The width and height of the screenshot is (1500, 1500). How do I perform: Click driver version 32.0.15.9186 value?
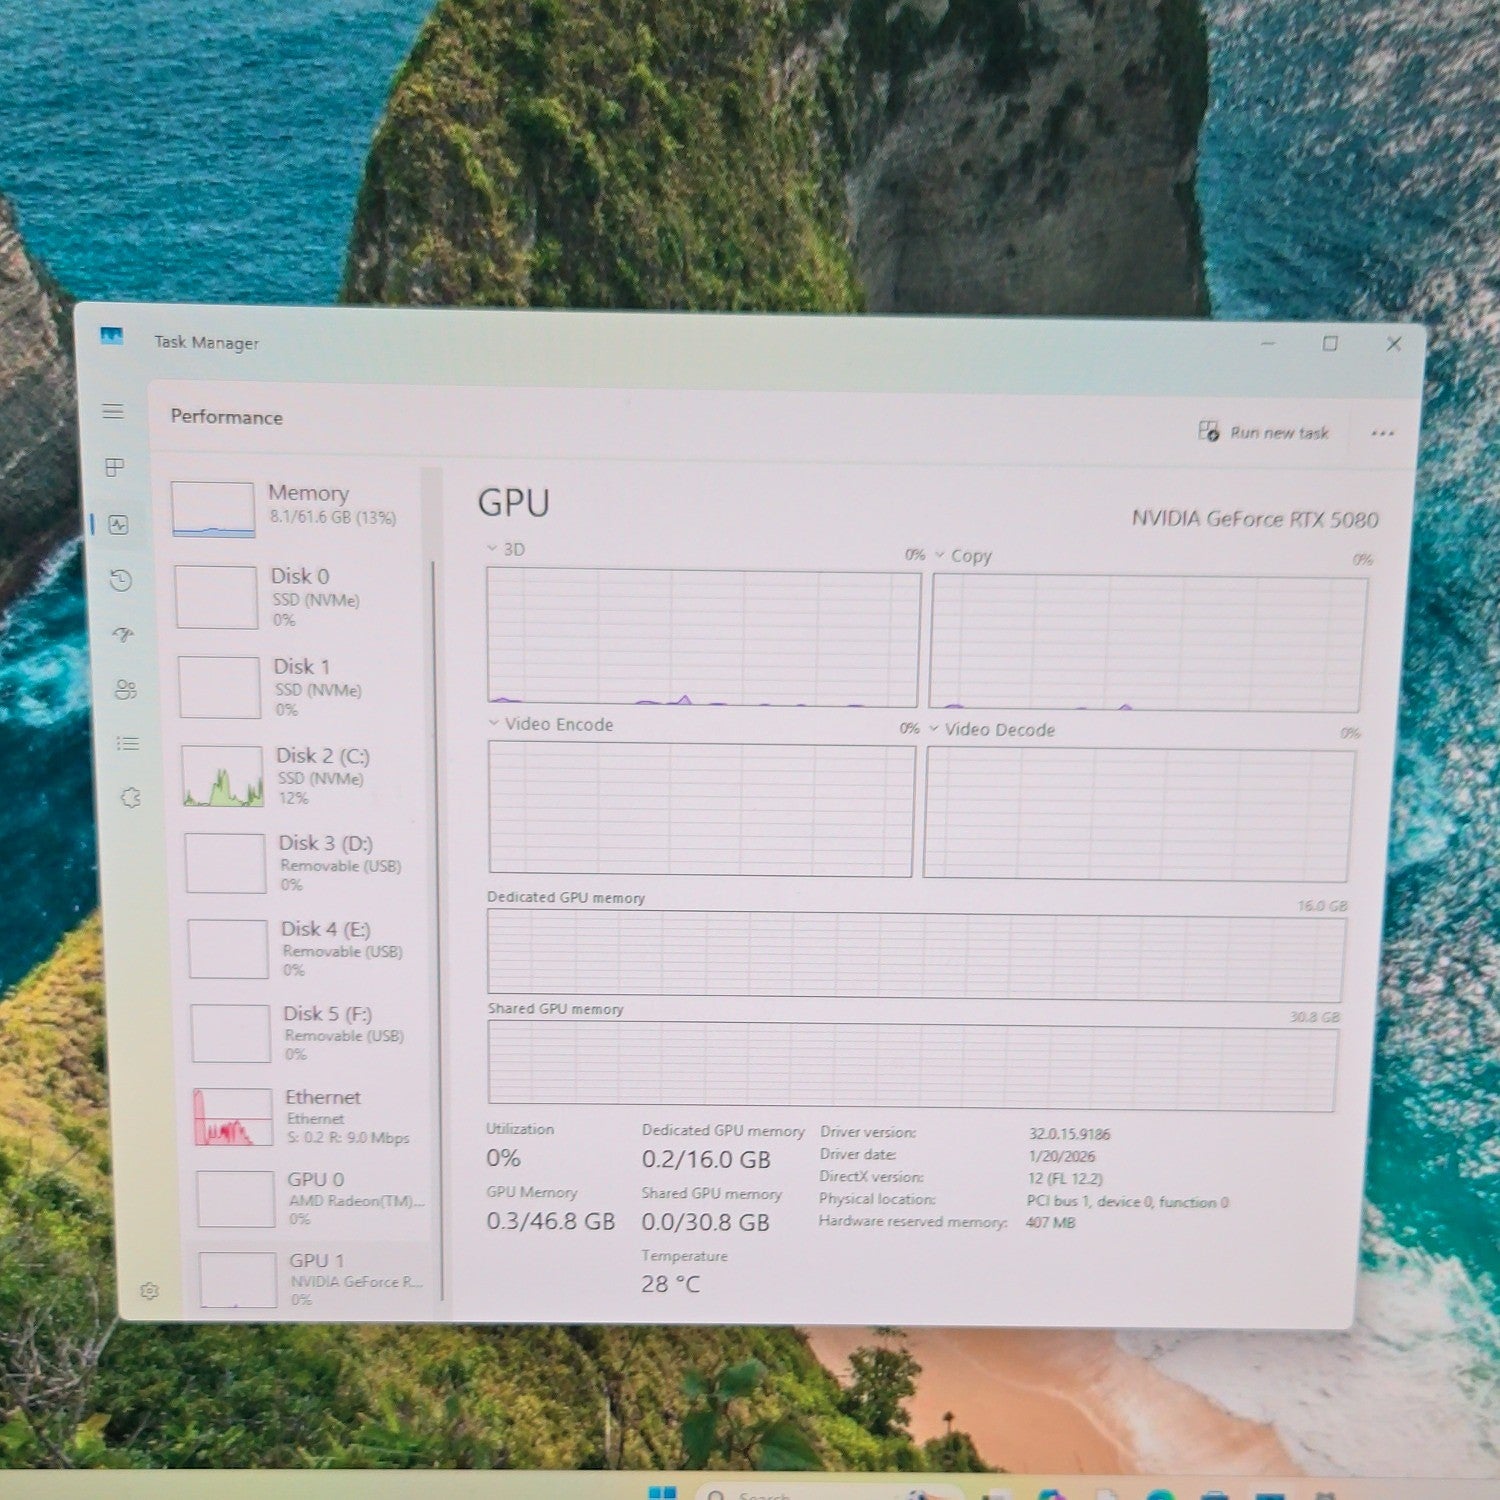pyautogui.click(x=1069, y=1134)
